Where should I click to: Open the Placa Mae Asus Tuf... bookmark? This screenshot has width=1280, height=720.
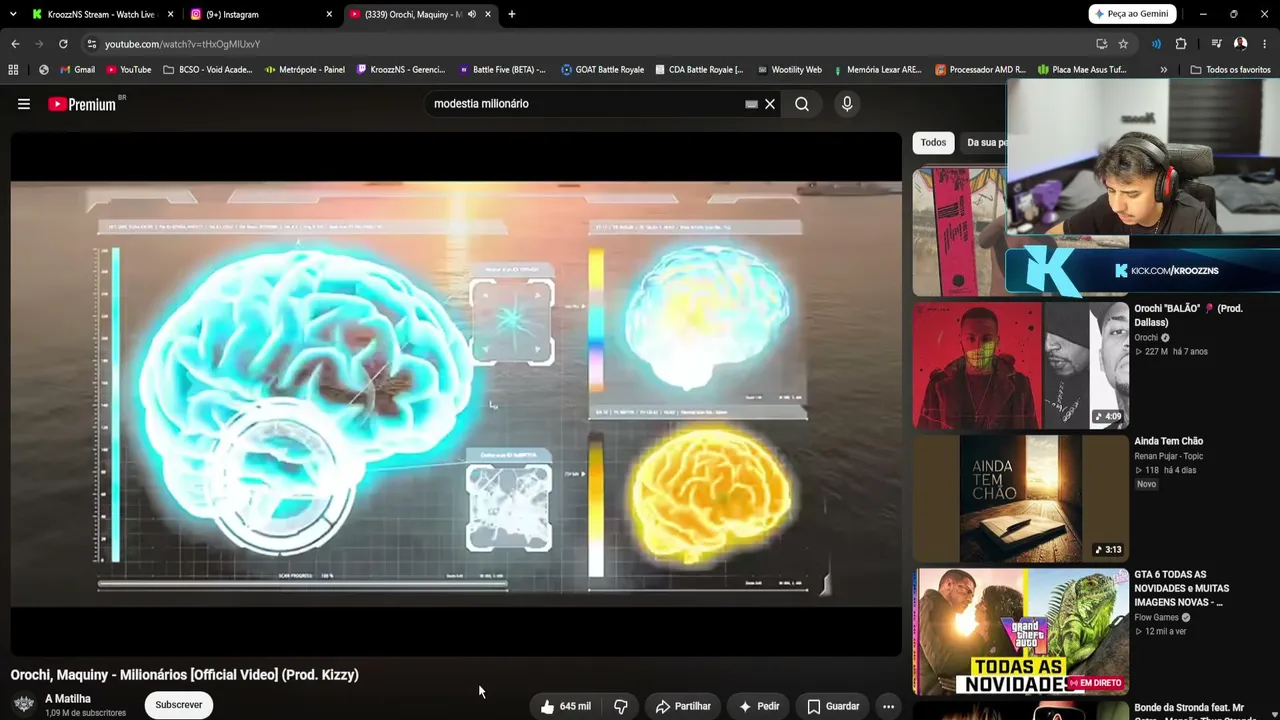(x=1082, y=70)
